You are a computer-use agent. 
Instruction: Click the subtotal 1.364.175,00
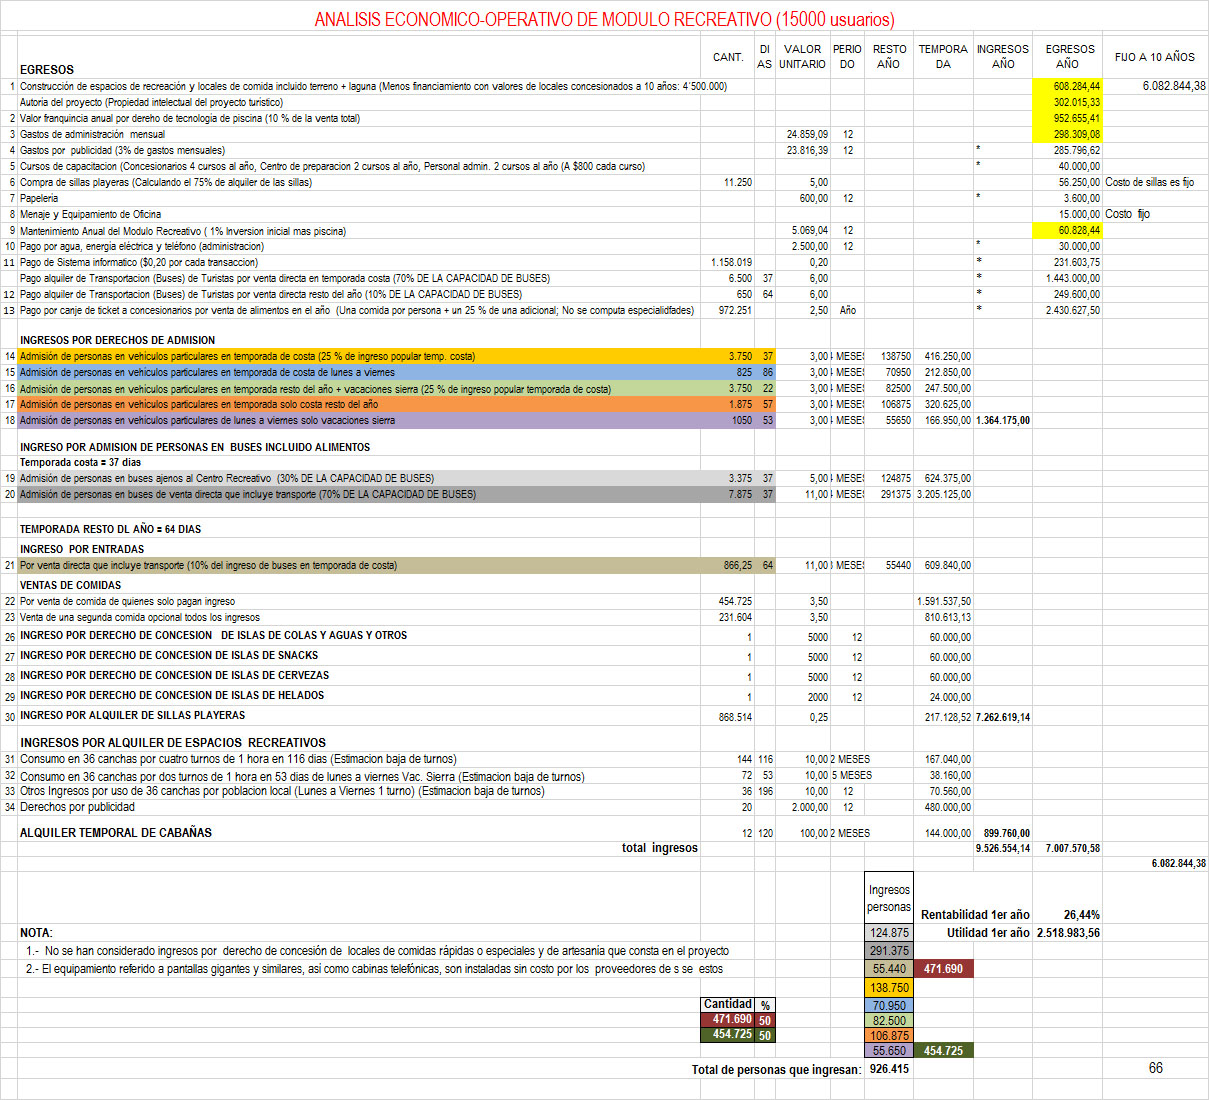[x=1003, y=420]
